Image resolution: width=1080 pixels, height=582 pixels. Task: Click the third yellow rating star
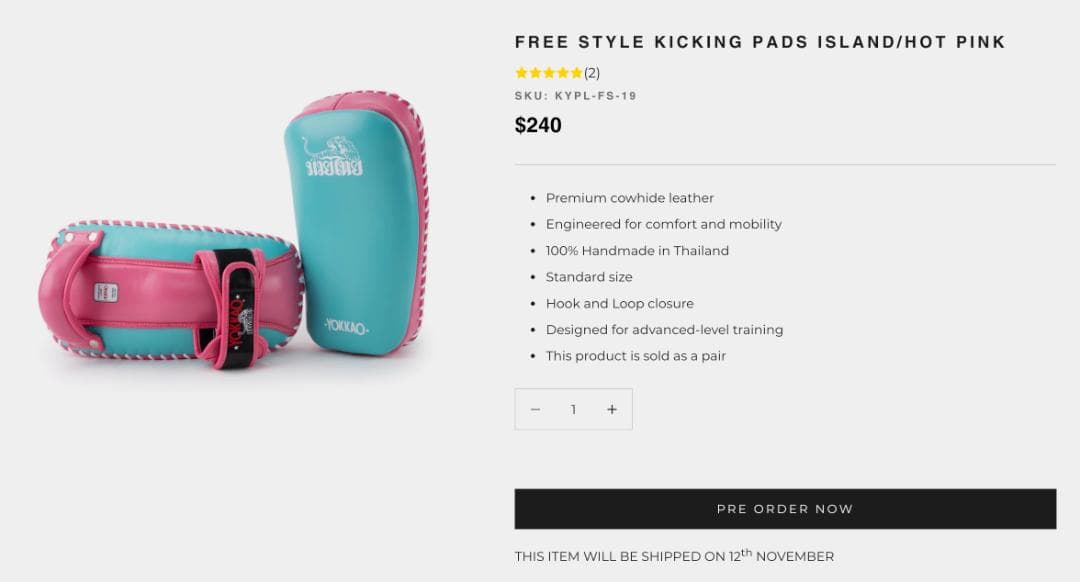point(549,72)
